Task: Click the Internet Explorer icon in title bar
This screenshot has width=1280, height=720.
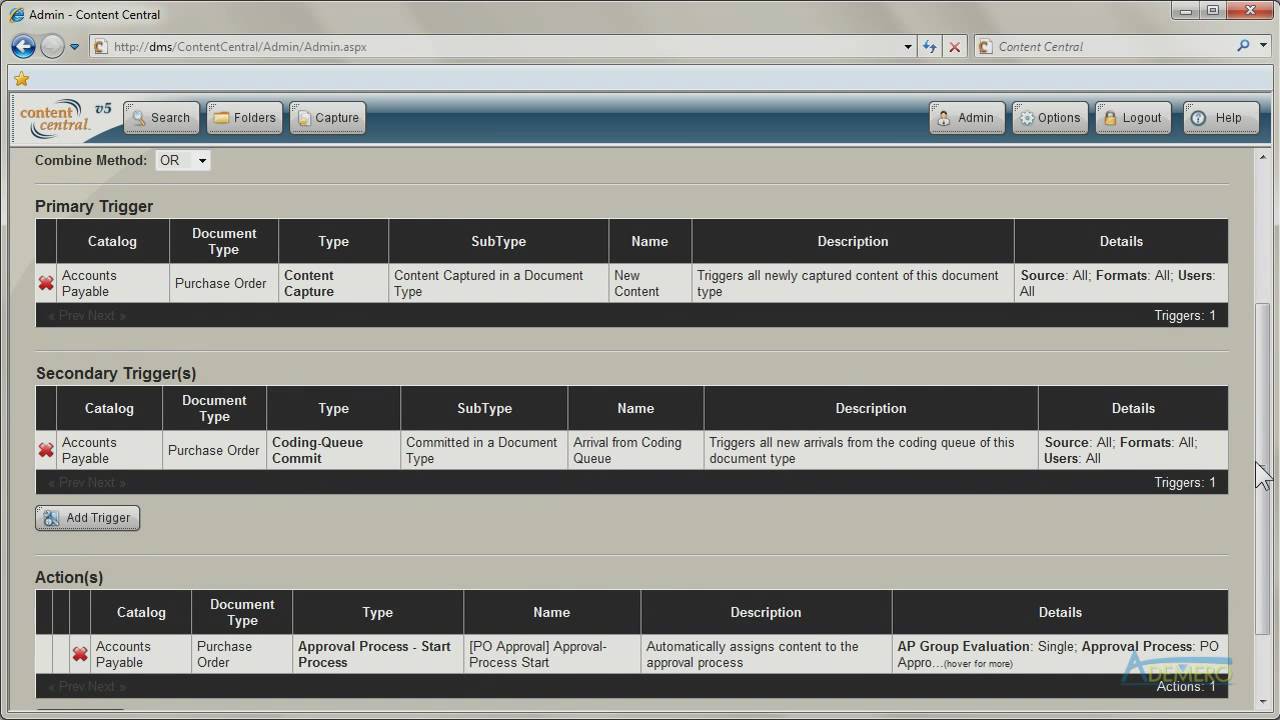Action: tap(17, 14)
